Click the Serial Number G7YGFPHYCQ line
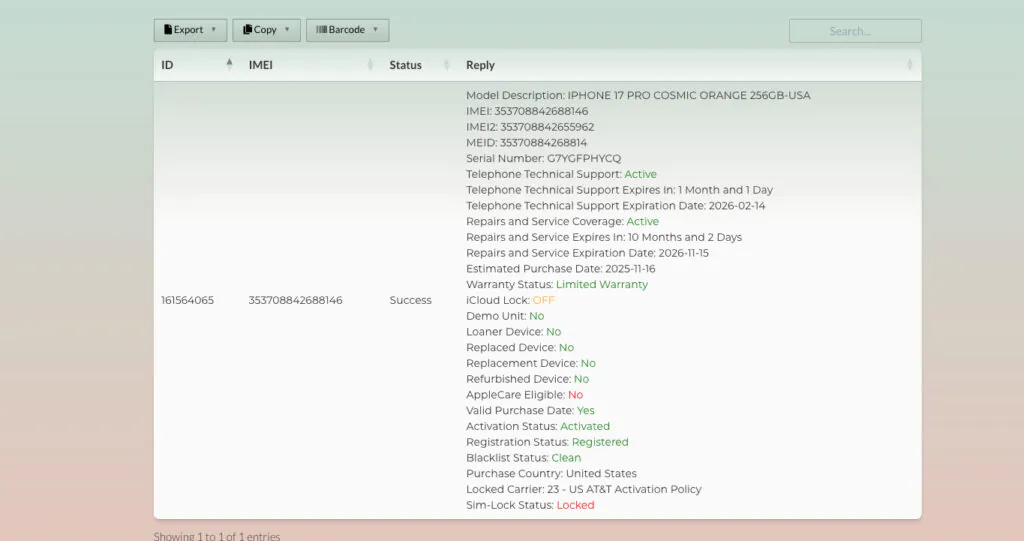The width and height of the screenshot is (1024, 541). [543, 158]
